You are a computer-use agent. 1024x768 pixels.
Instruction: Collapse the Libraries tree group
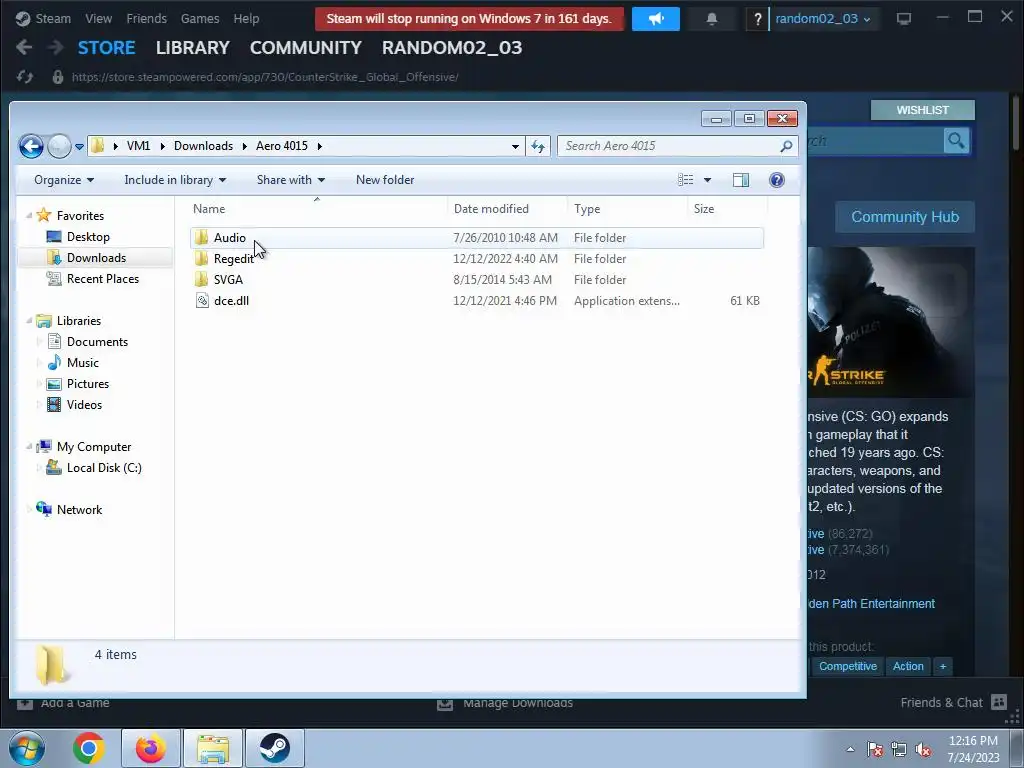[29, 320]
